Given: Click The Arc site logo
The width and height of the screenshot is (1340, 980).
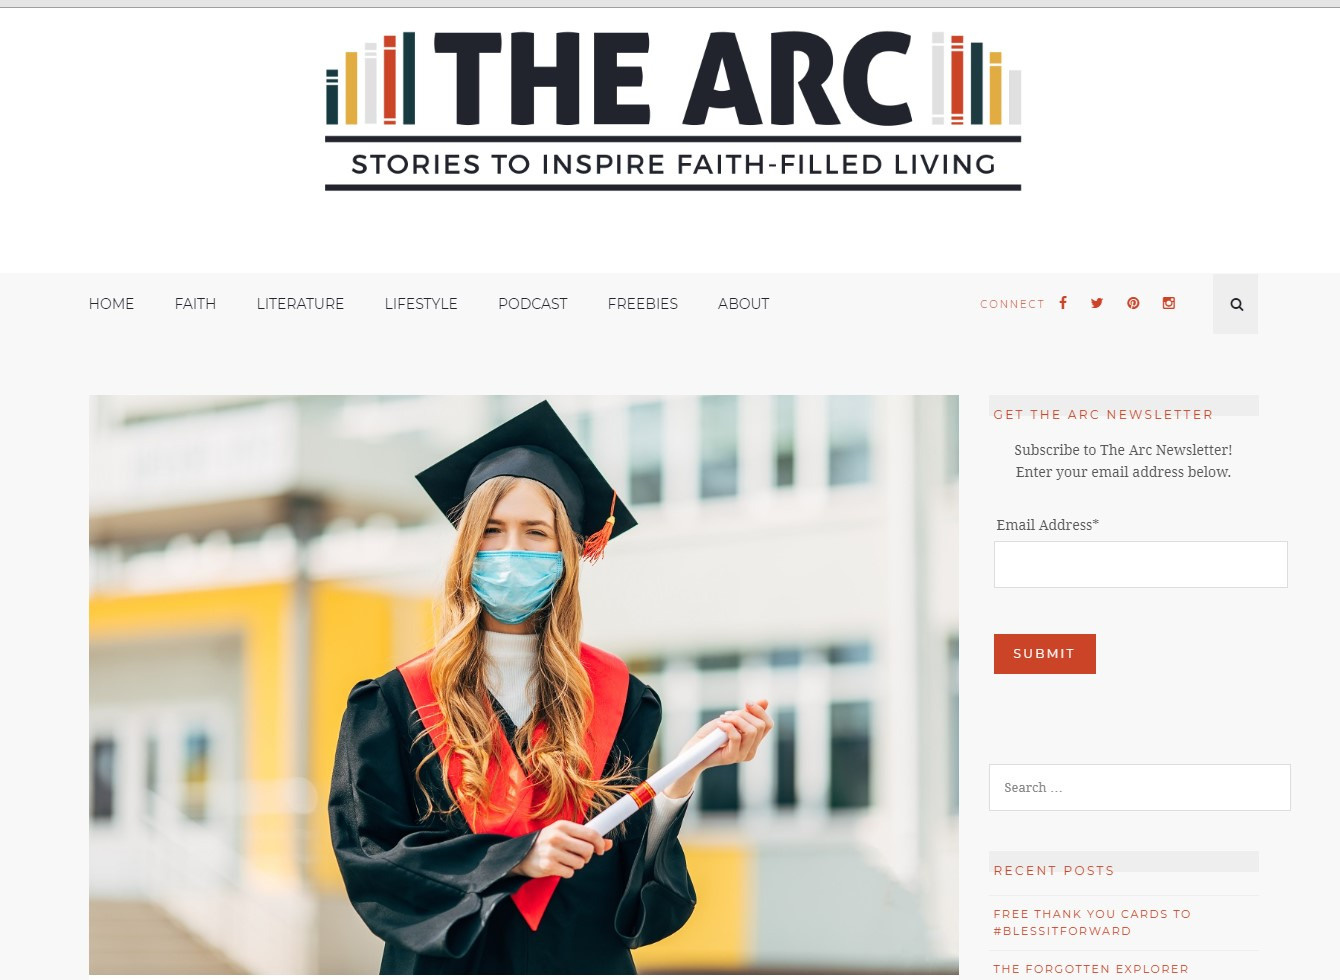Looking at the screenshot, I should coord(673,109).
